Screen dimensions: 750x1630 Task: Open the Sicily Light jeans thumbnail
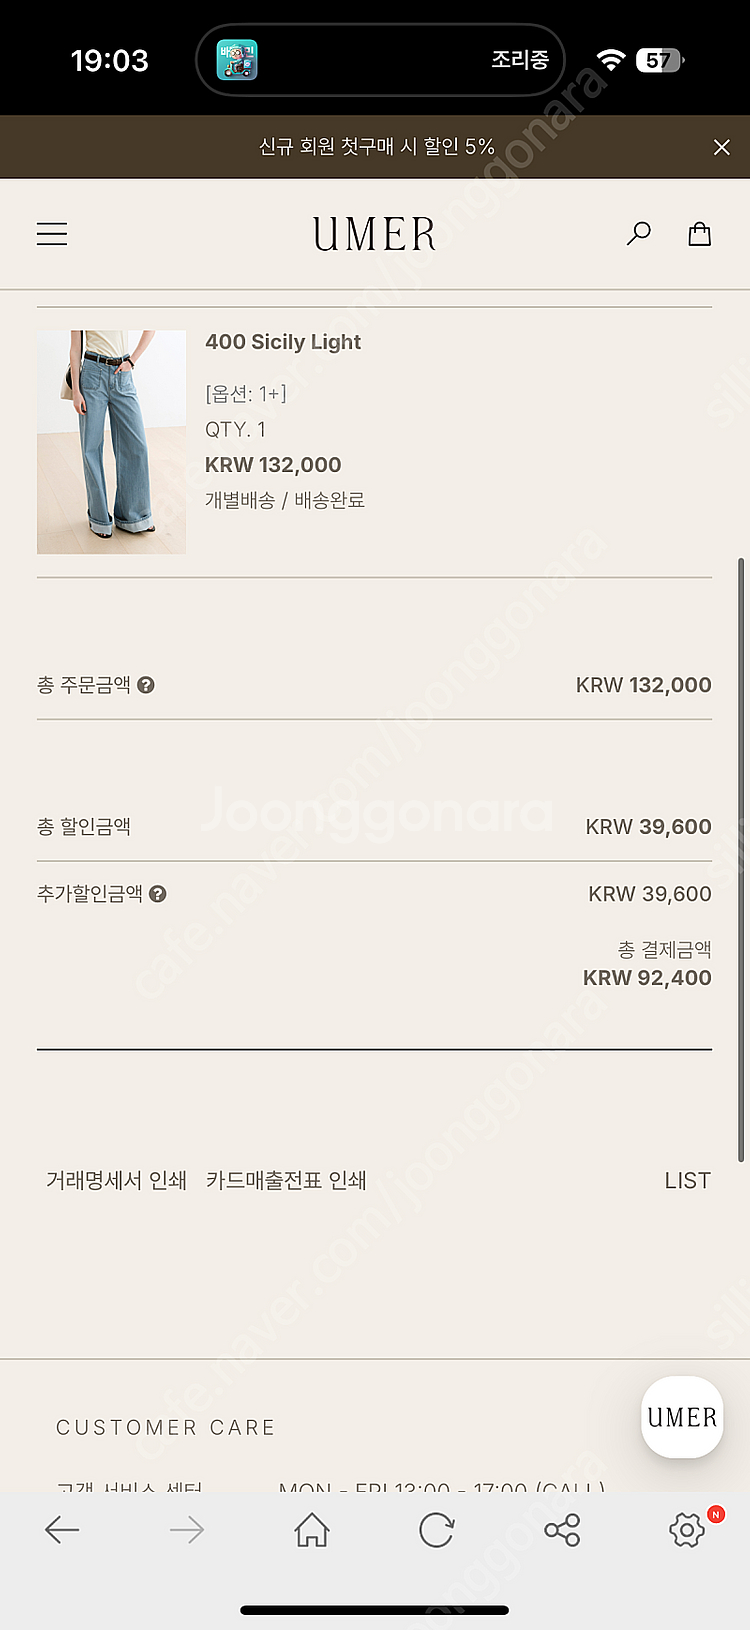pyautogui.click(x=111, y=442)
